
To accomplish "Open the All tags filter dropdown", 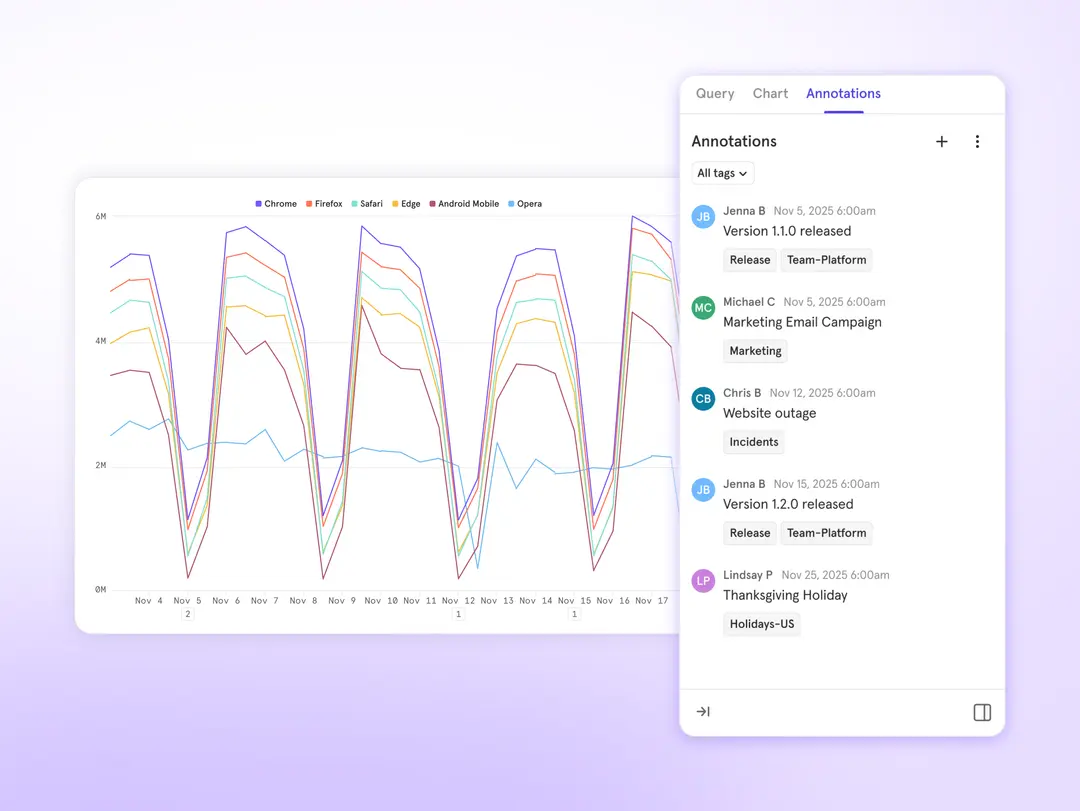I will tap(722, 172).
